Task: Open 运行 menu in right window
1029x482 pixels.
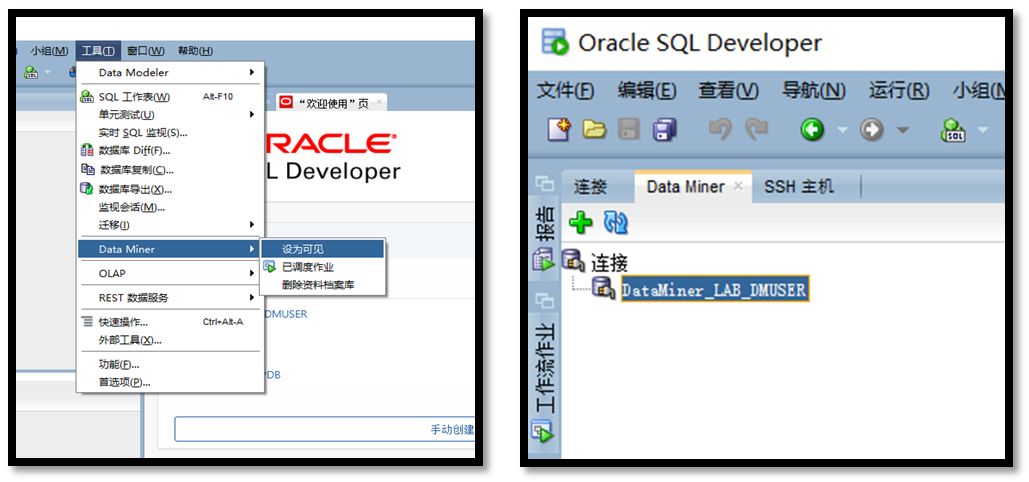Action: tap(899, 90)
